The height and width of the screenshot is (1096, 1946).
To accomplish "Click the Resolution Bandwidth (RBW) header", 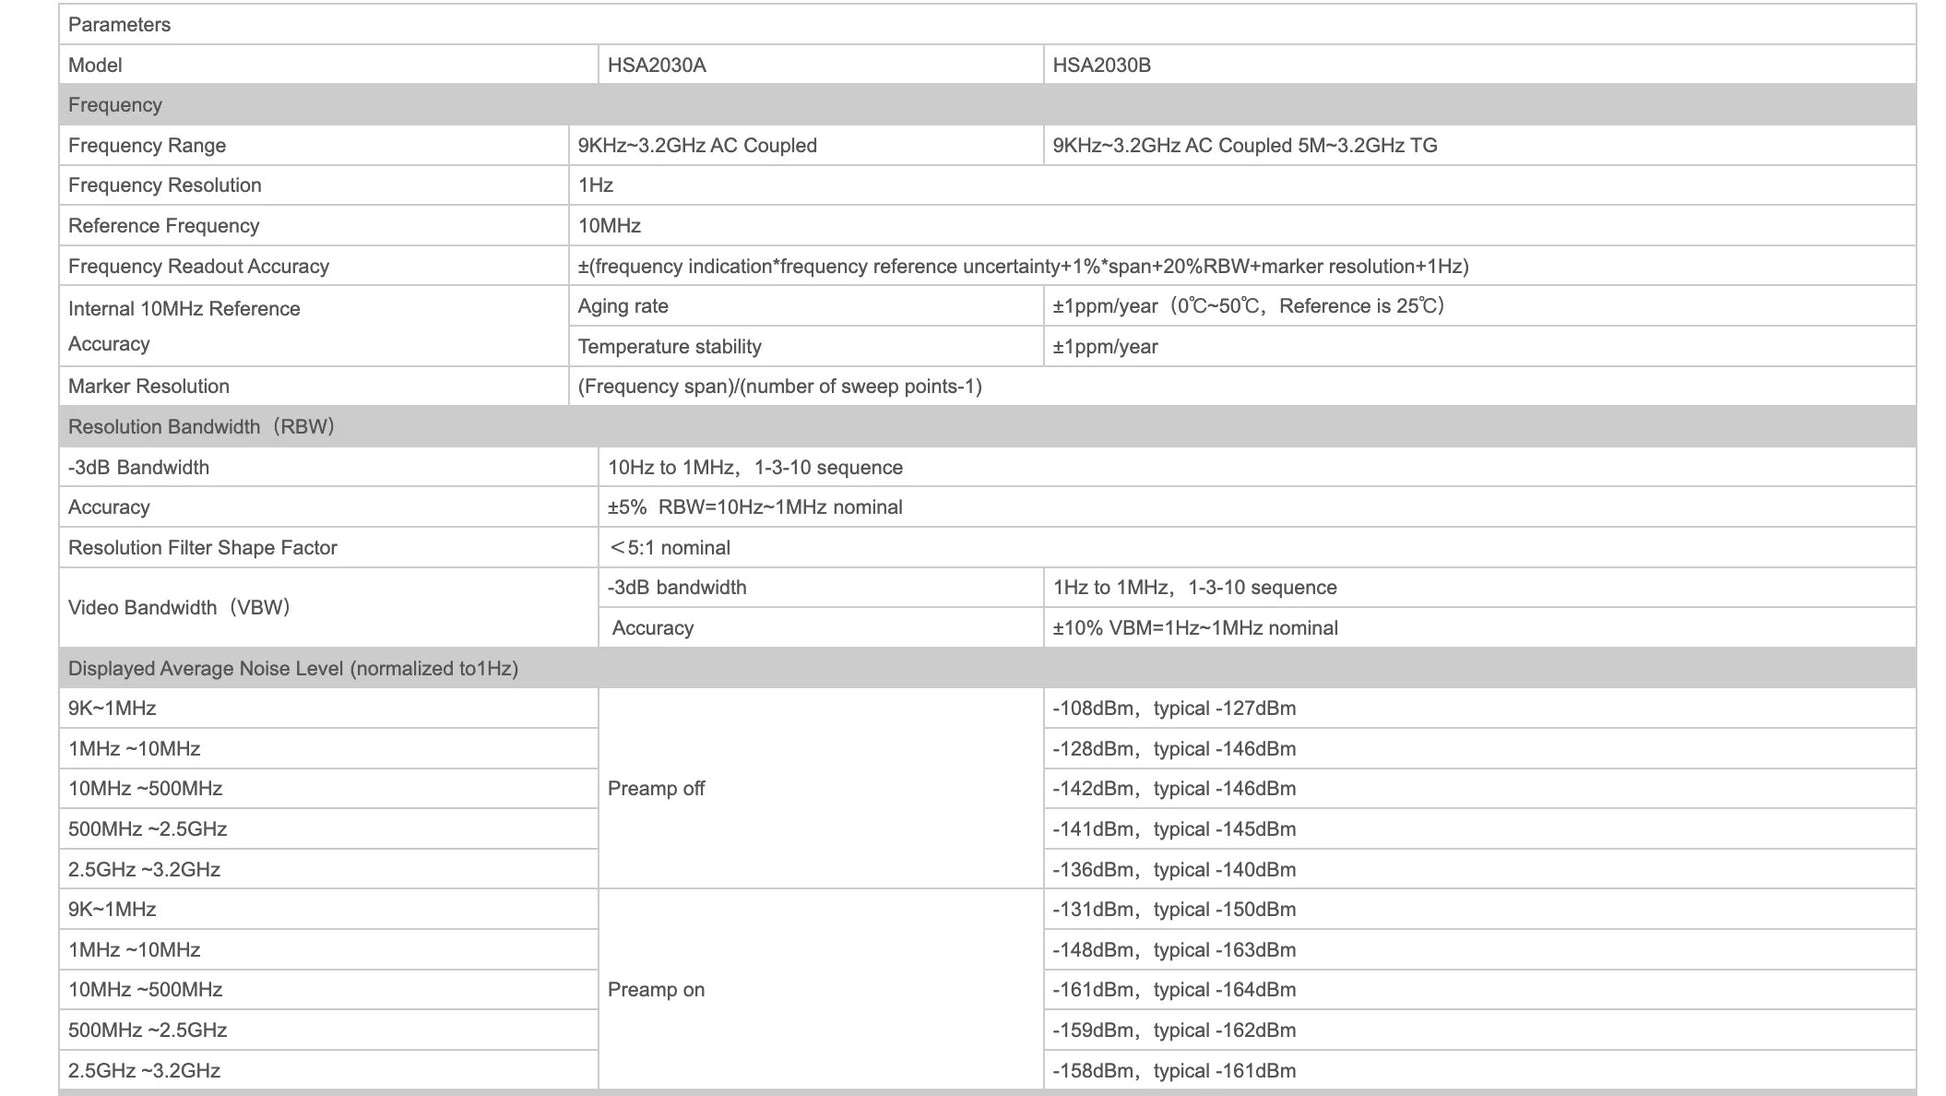I will tap(201, 427).
